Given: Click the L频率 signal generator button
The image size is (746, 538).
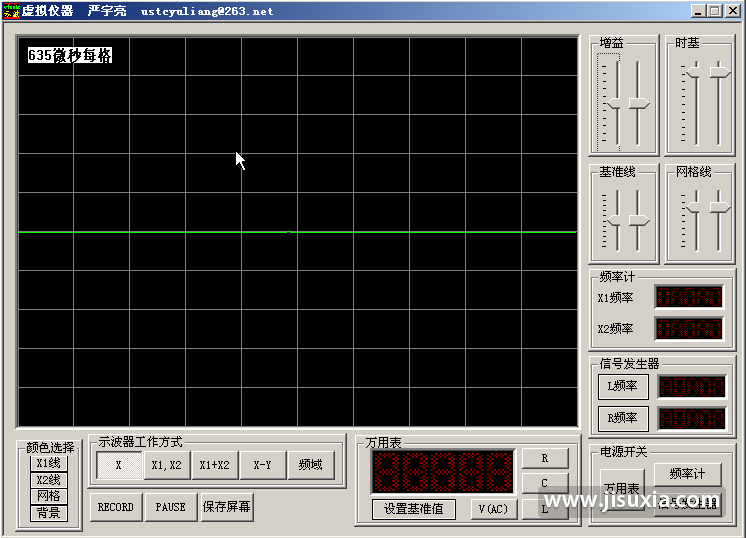Looking at the screenshot, I should pos(623,386).
